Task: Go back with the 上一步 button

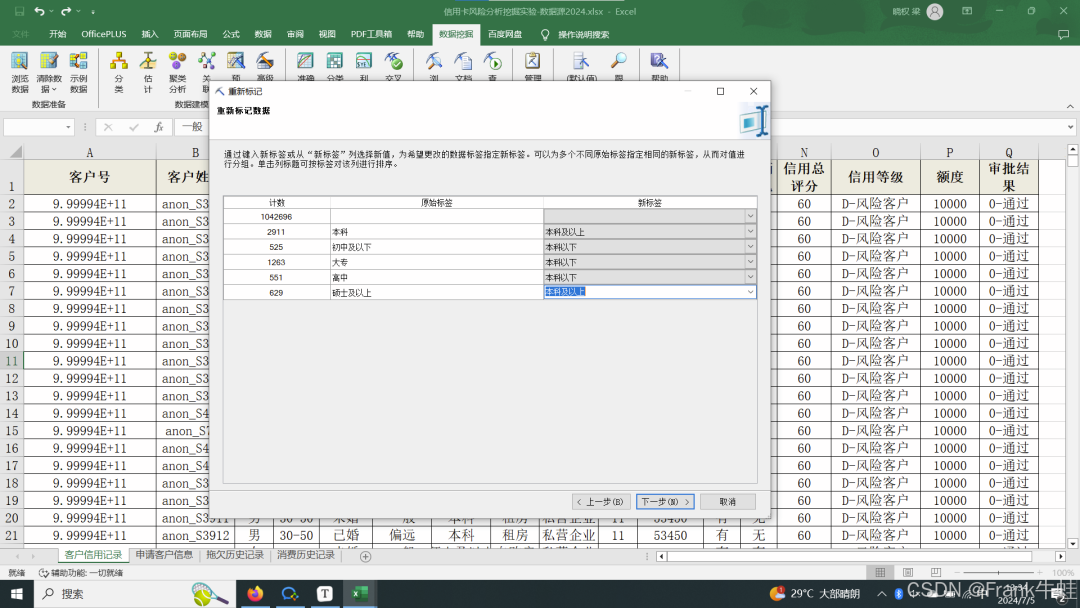Action: click(x=601, y=501)
